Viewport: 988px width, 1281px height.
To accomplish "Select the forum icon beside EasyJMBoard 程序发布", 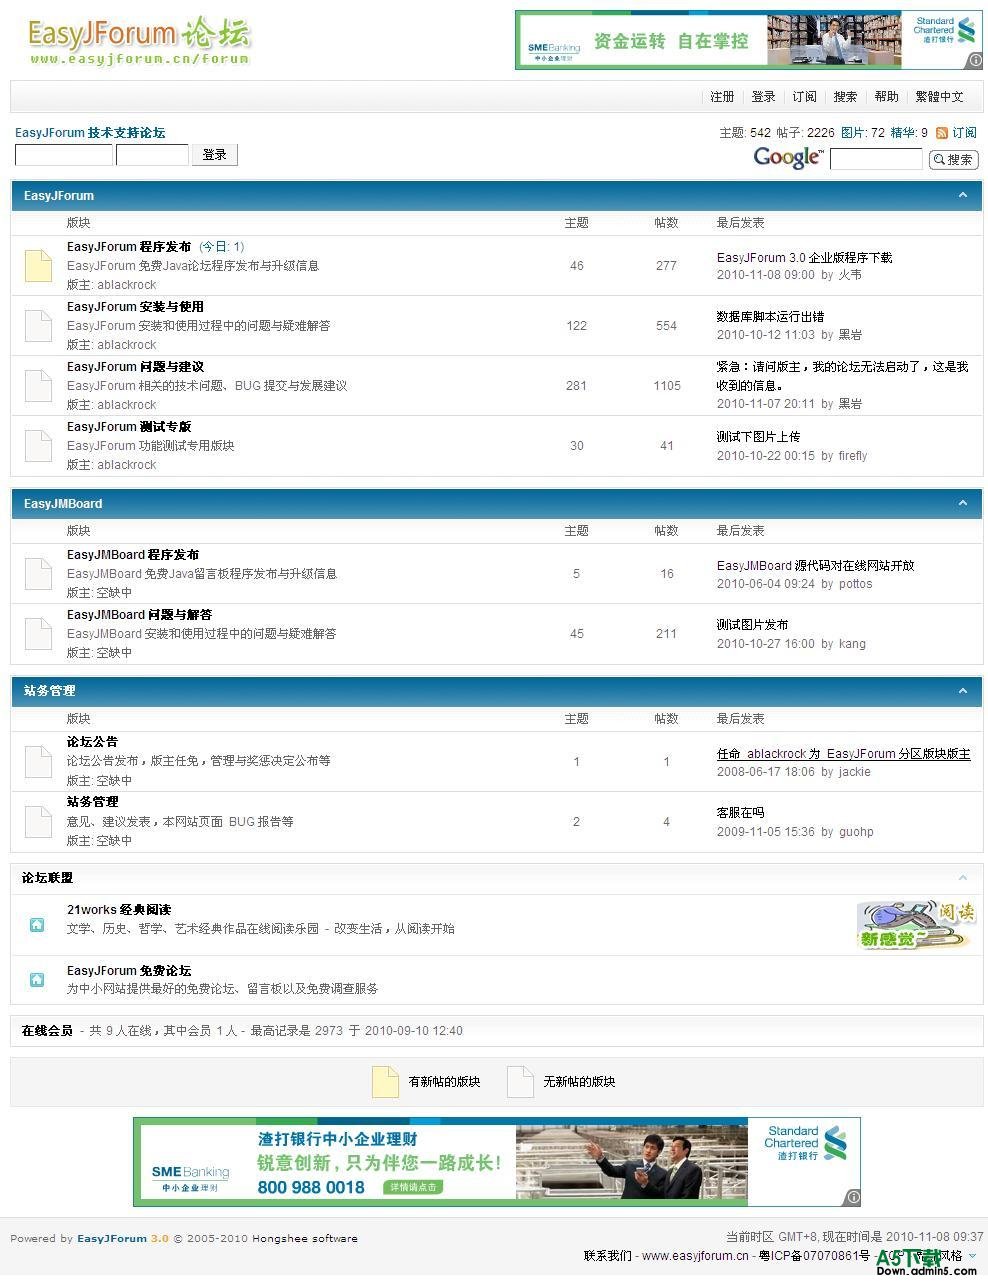I will [38, 574].
